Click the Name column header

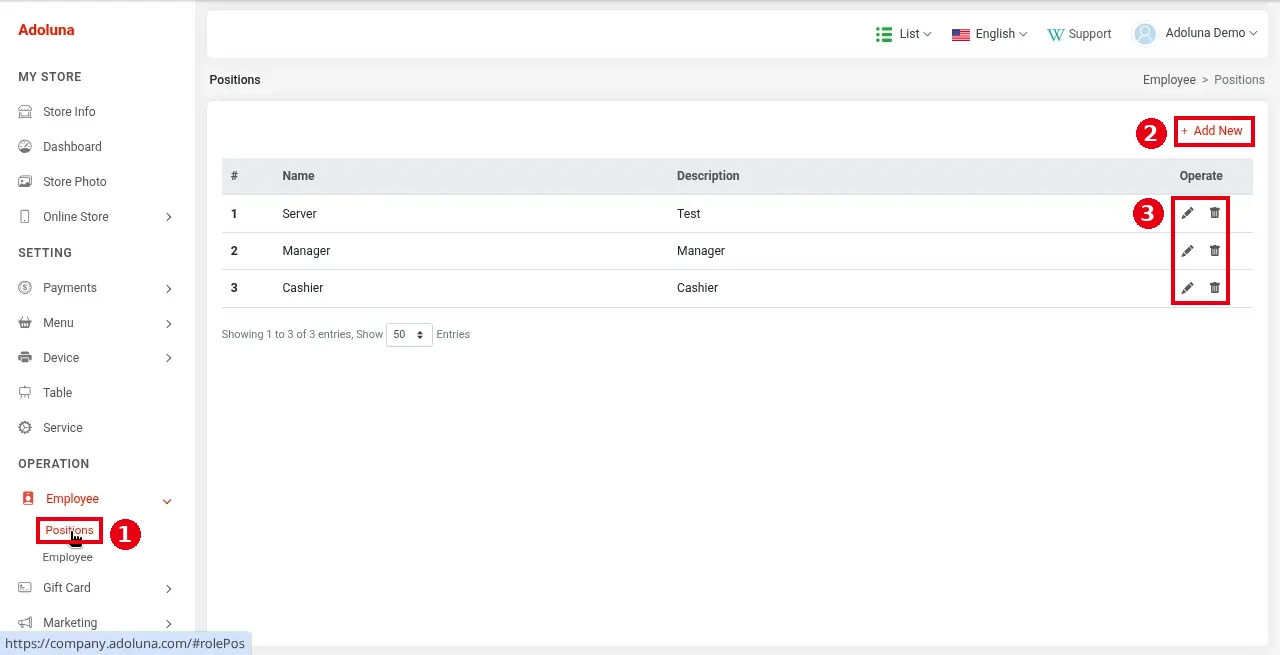(x=298, y=176)
